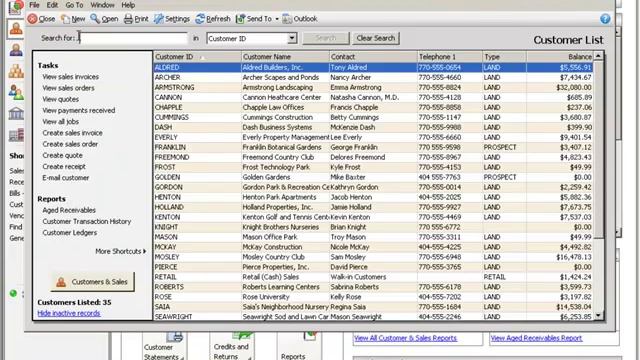Open Aged Receivables report
640x360 pixels.
click(x=69, y=210)
